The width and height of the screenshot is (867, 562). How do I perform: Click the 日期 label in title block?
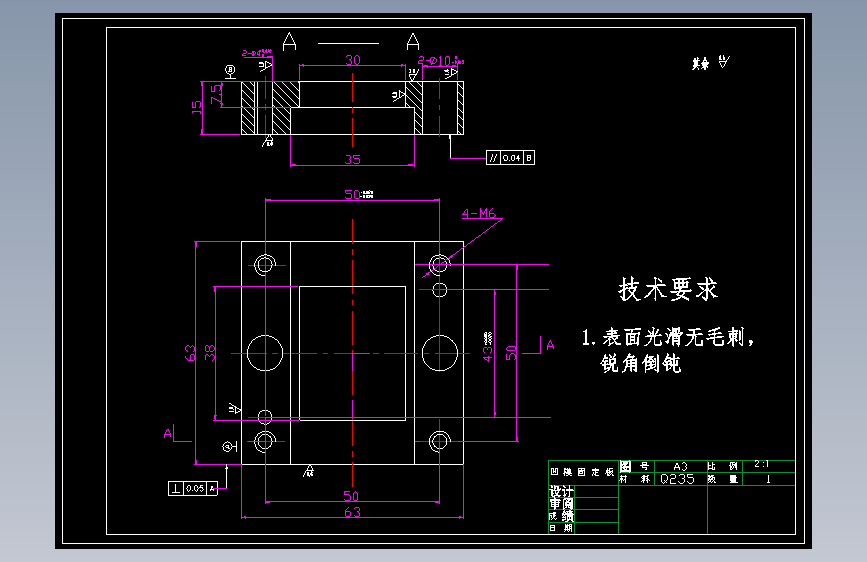point(561,528)
